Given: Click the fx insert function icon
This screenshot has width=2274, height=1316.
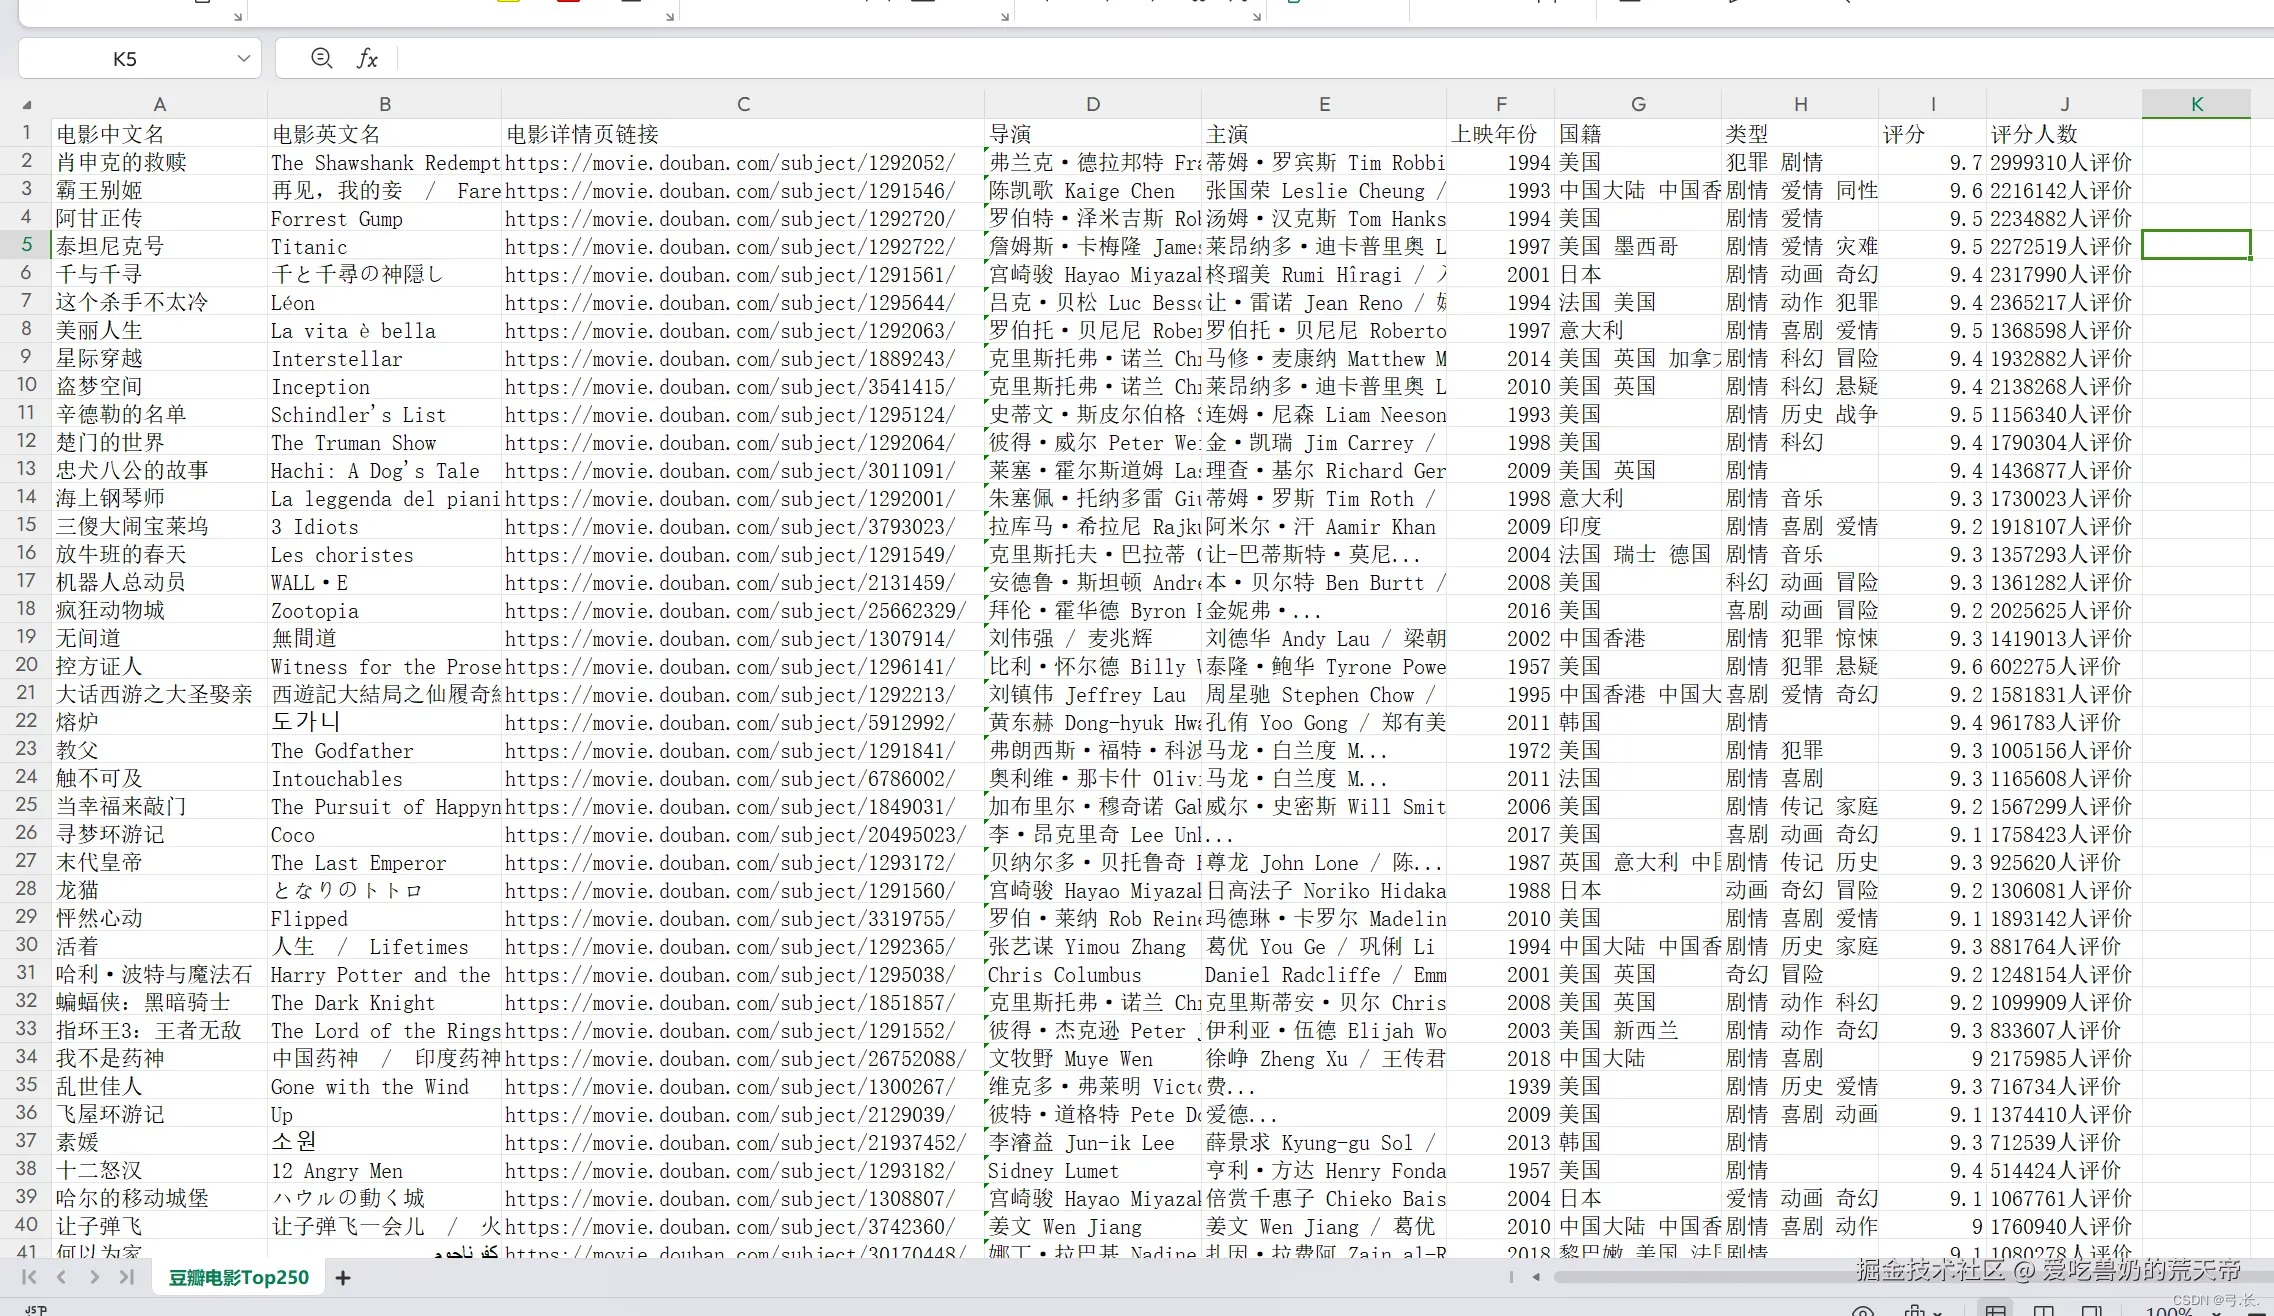Looking at the screenshot, I should (x=367, y=59).
